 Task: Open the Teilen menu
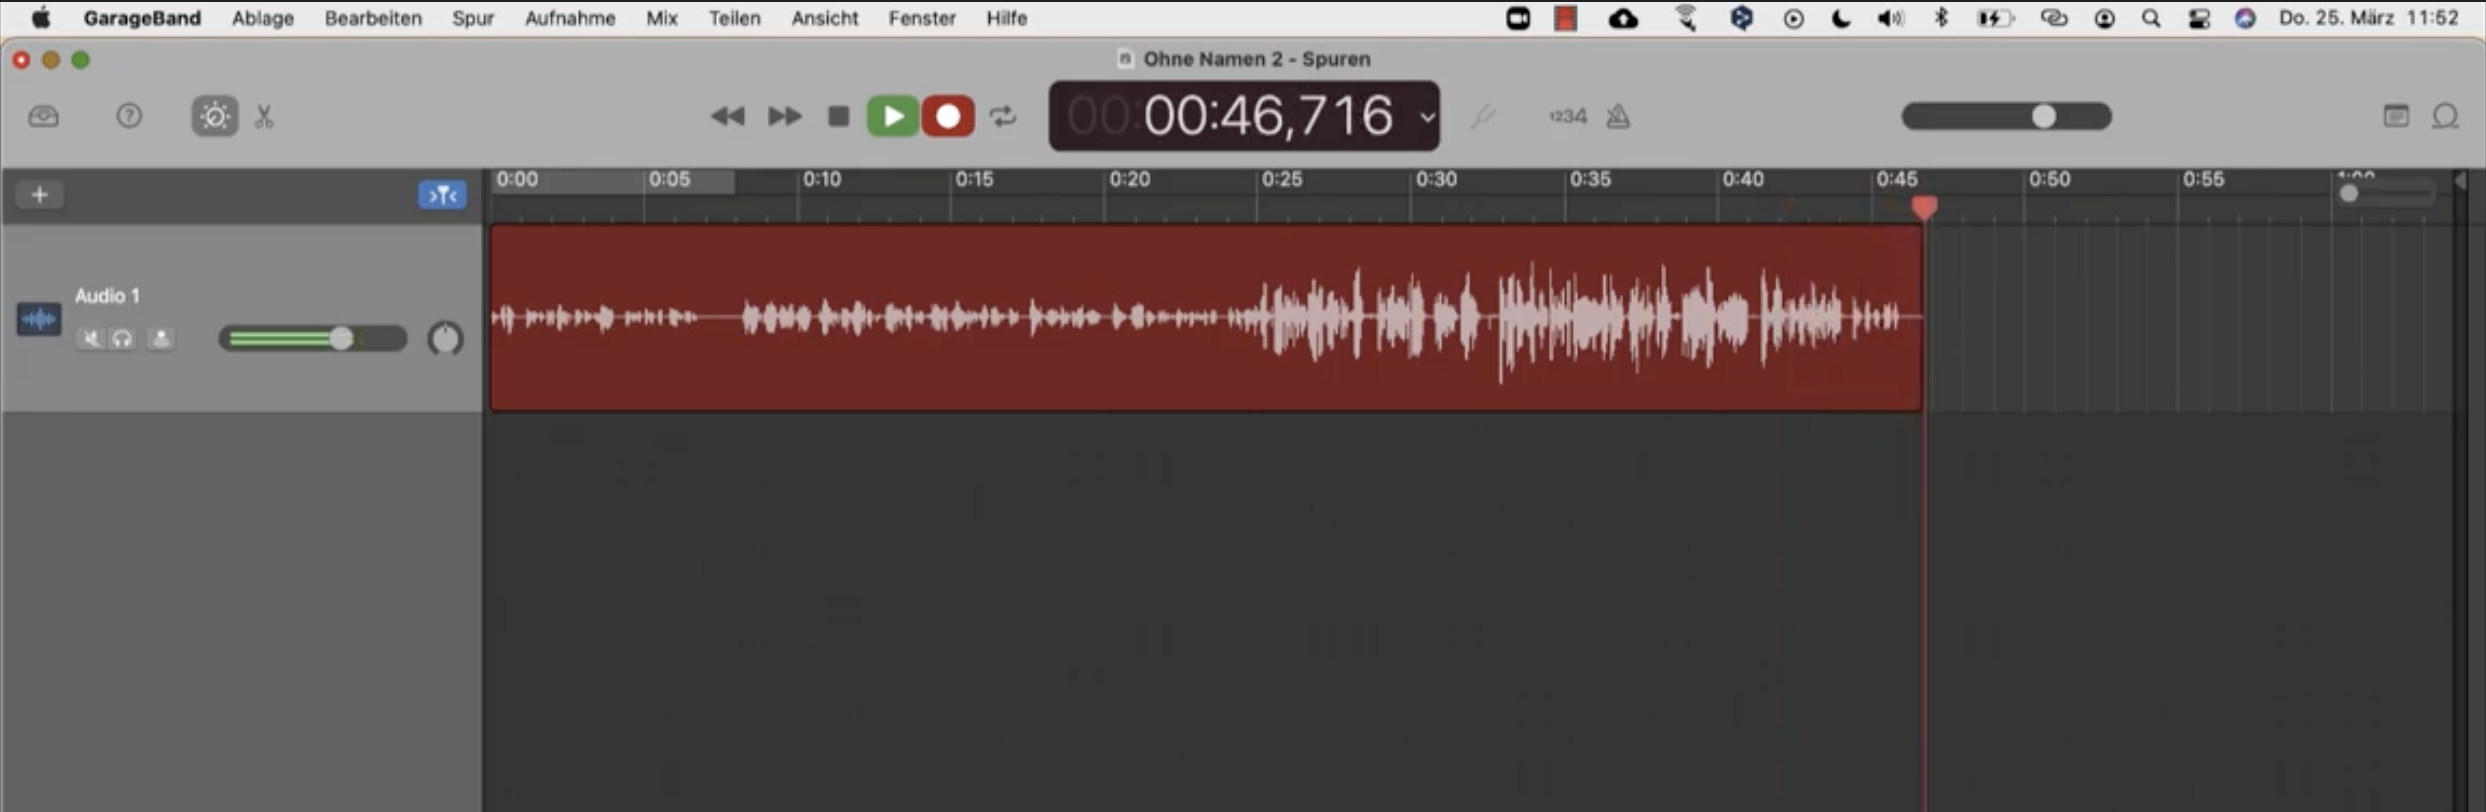pos(734,18)
